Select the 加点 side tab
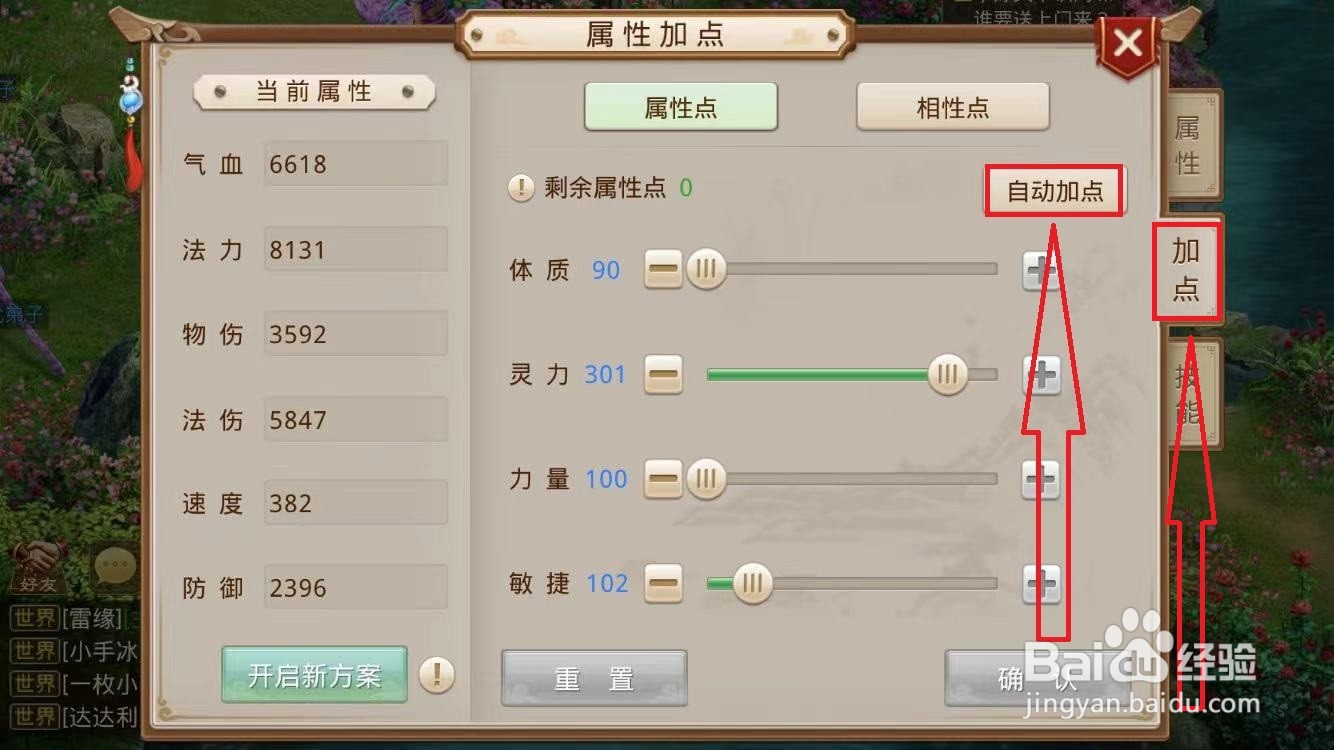 coord(1187,270)
